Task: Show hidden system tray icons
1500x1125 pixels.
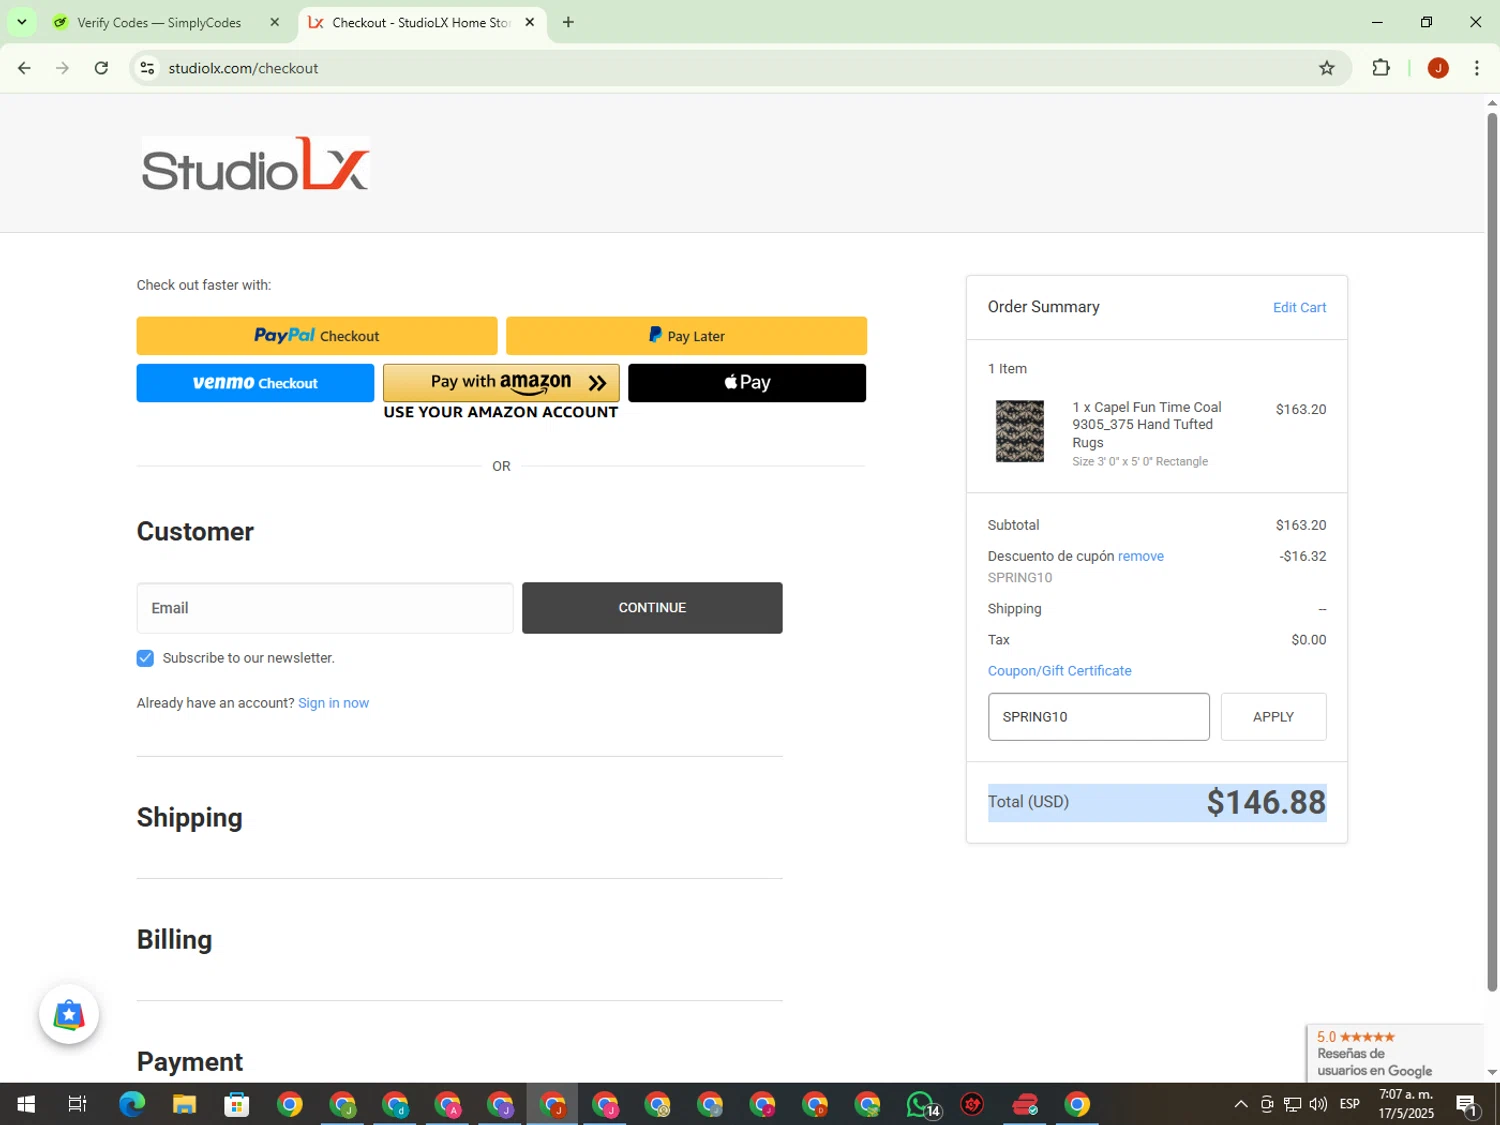Action: coord(1240,1104)
